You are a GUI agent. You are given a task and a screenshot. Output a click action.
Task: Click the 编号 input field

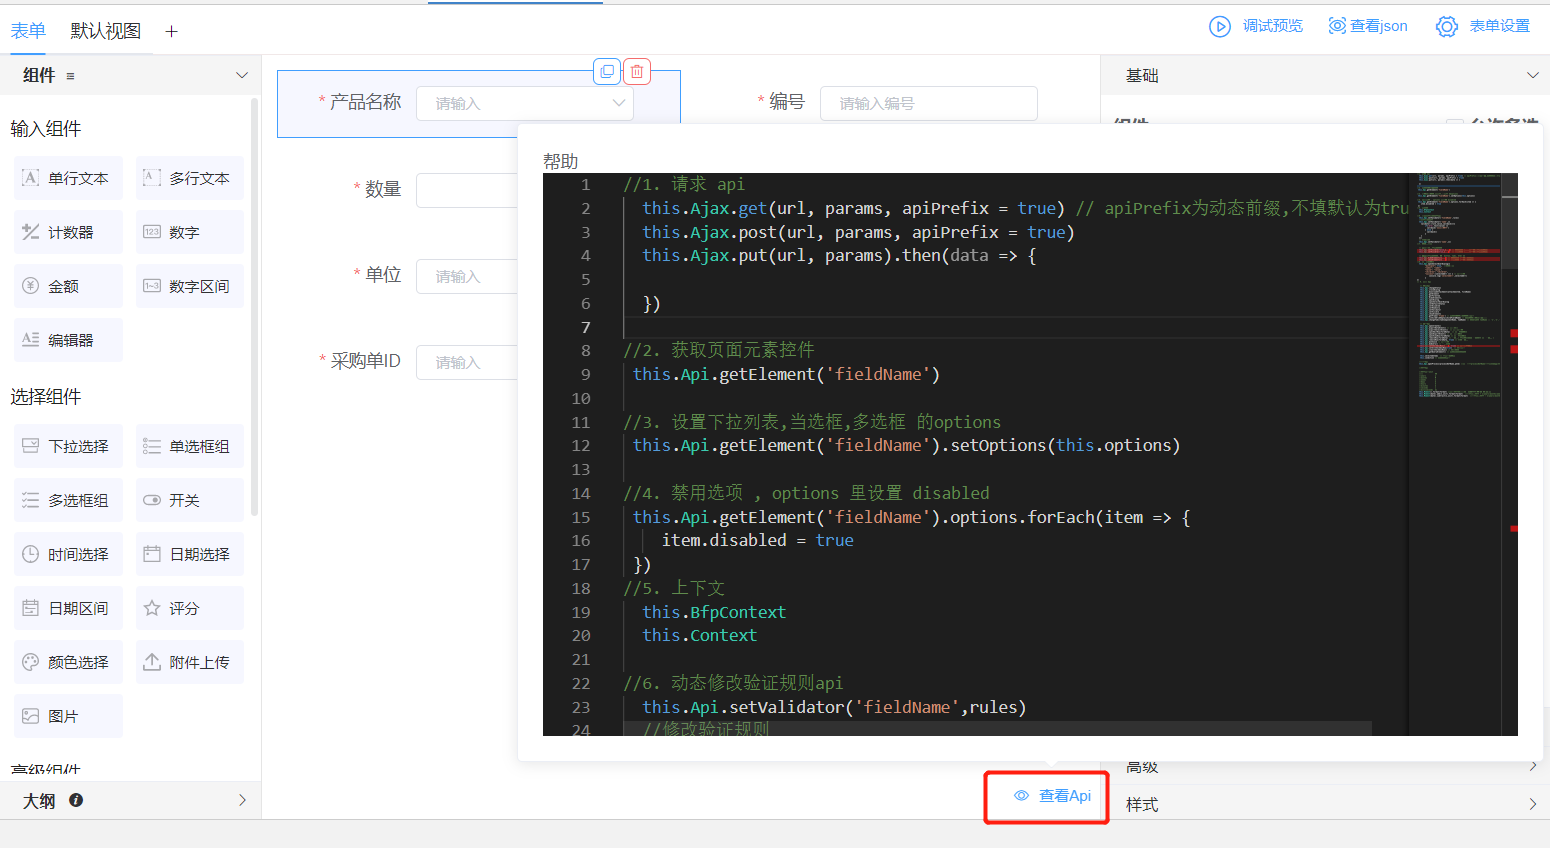click(928, 103)
